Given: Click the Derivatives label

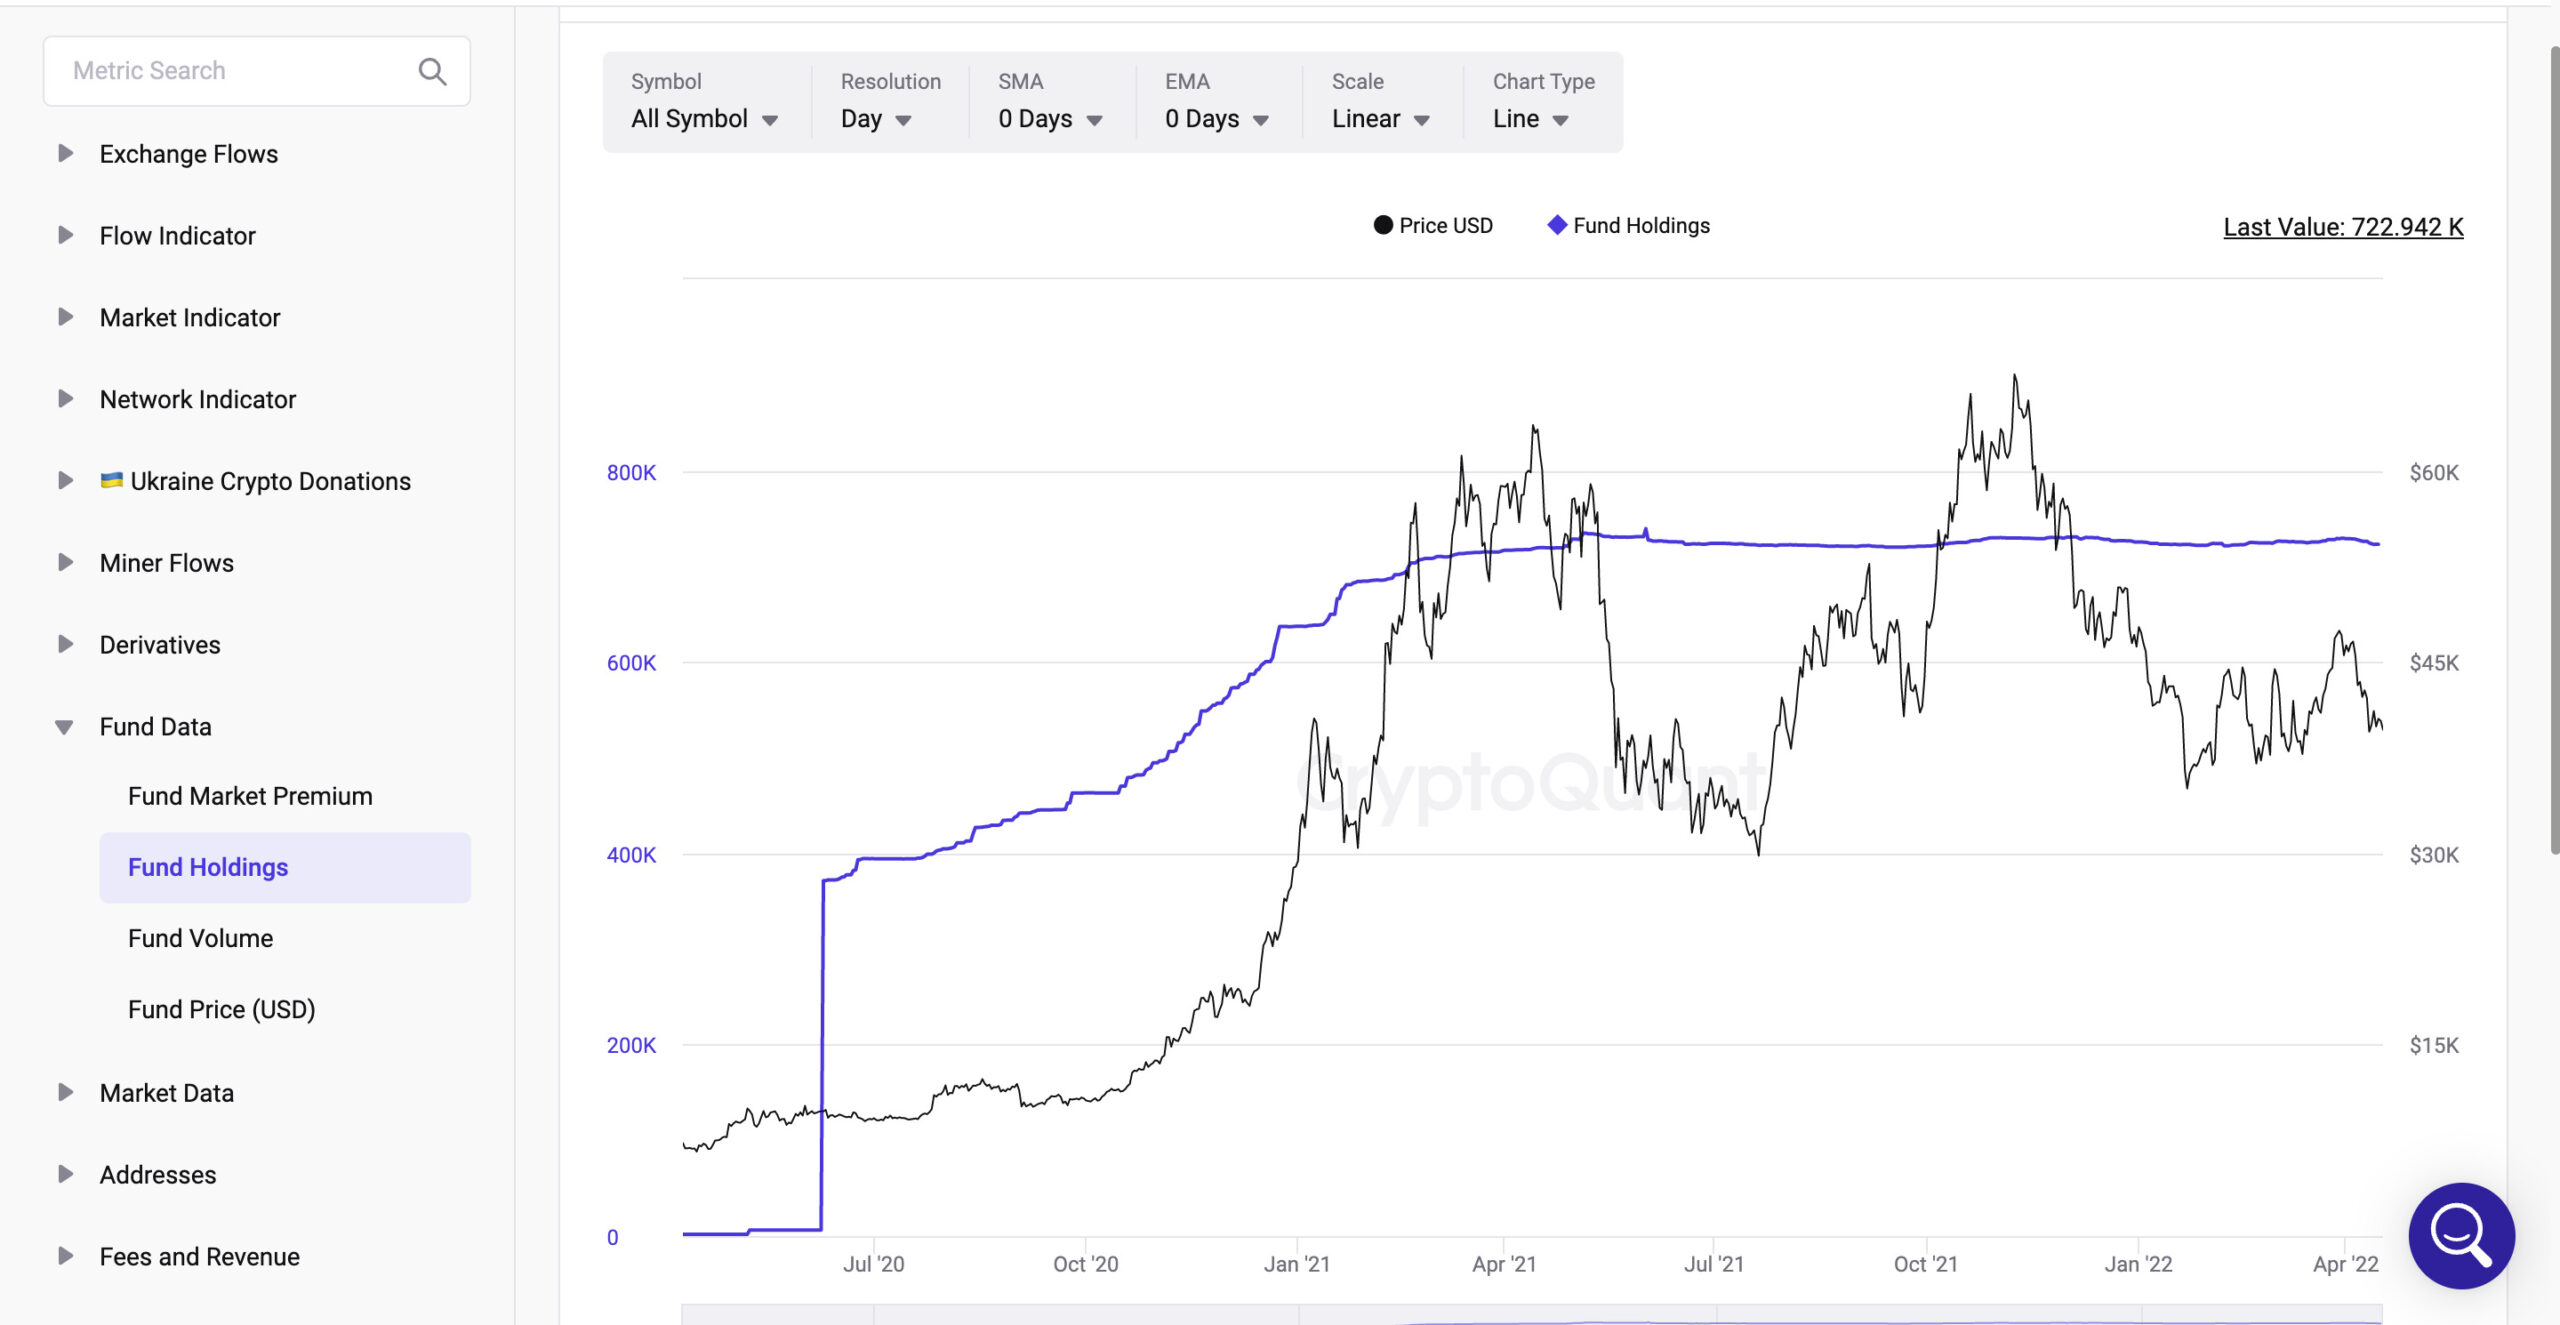Looking at the screenshot, I should tap(160, 645).
